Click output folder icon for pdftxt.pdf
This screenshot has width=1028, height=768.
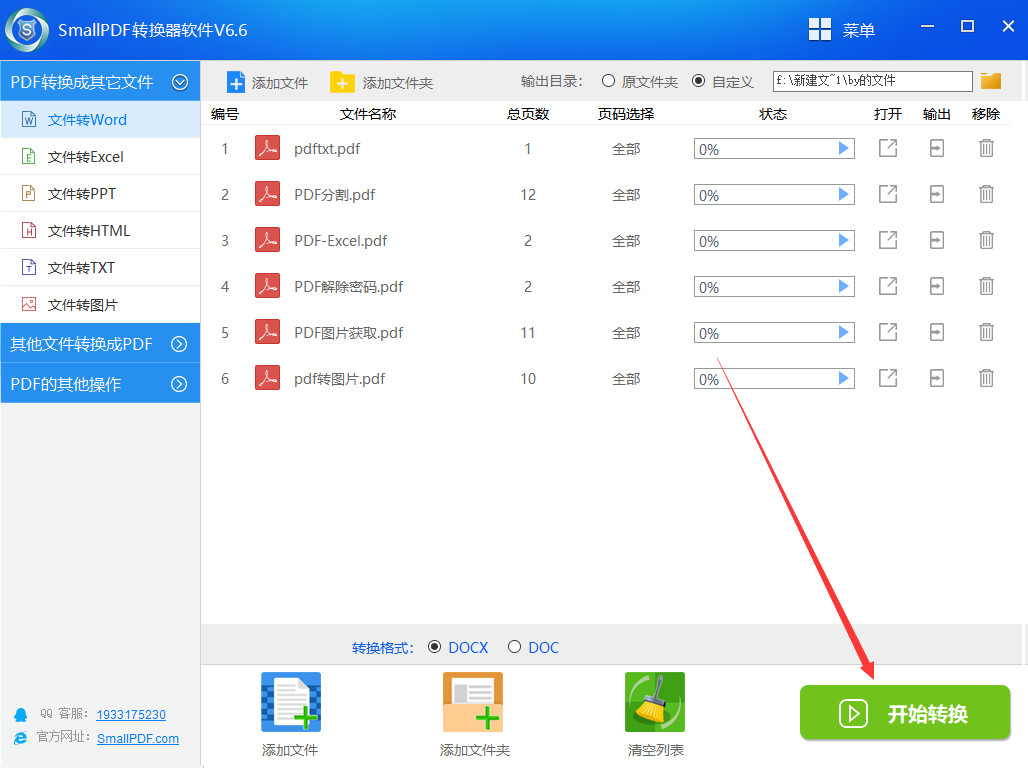pyautogui.click(x=937, y=148)
